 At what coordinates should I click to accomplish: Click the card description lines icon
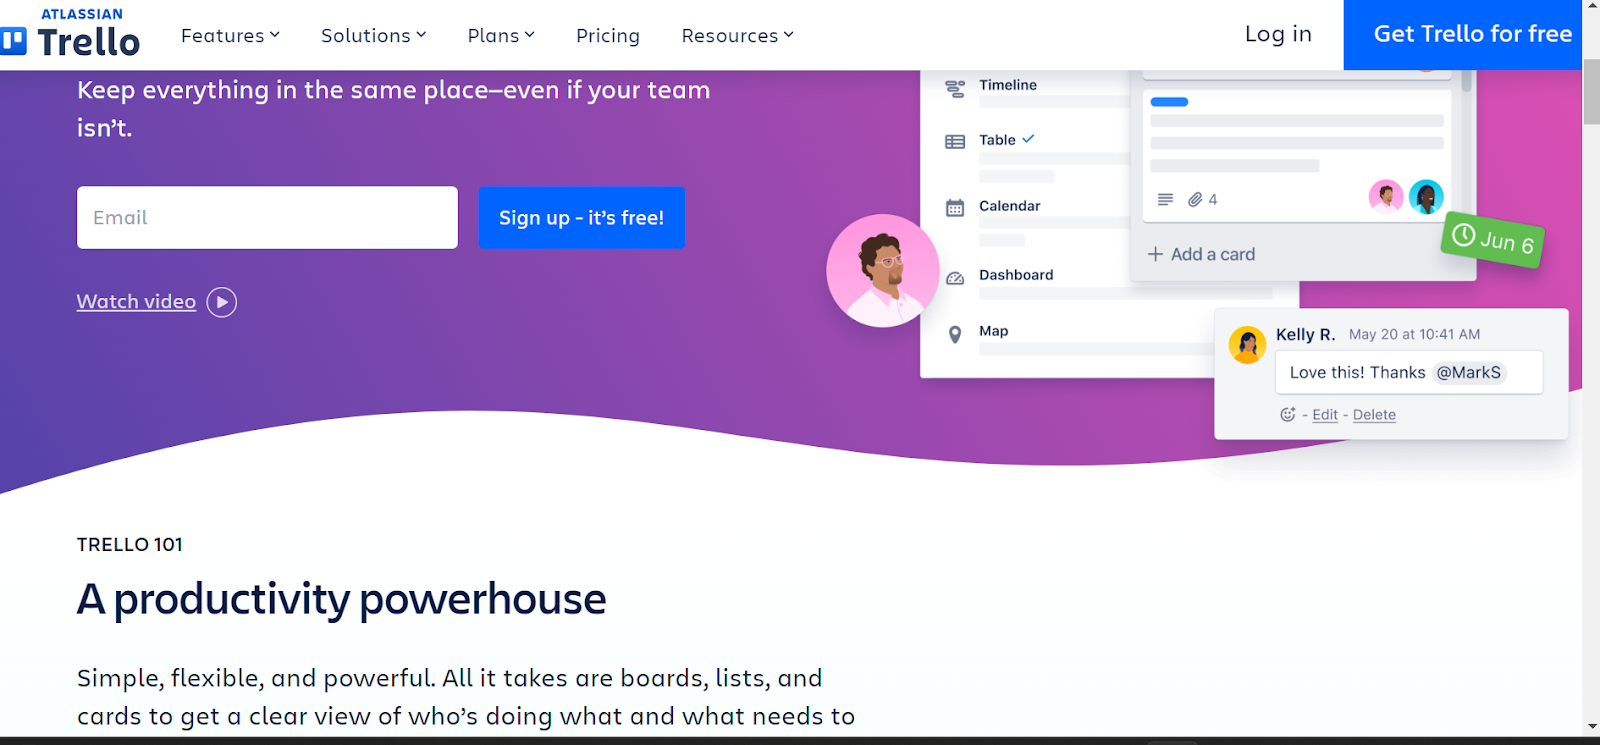coord(1165,200)
